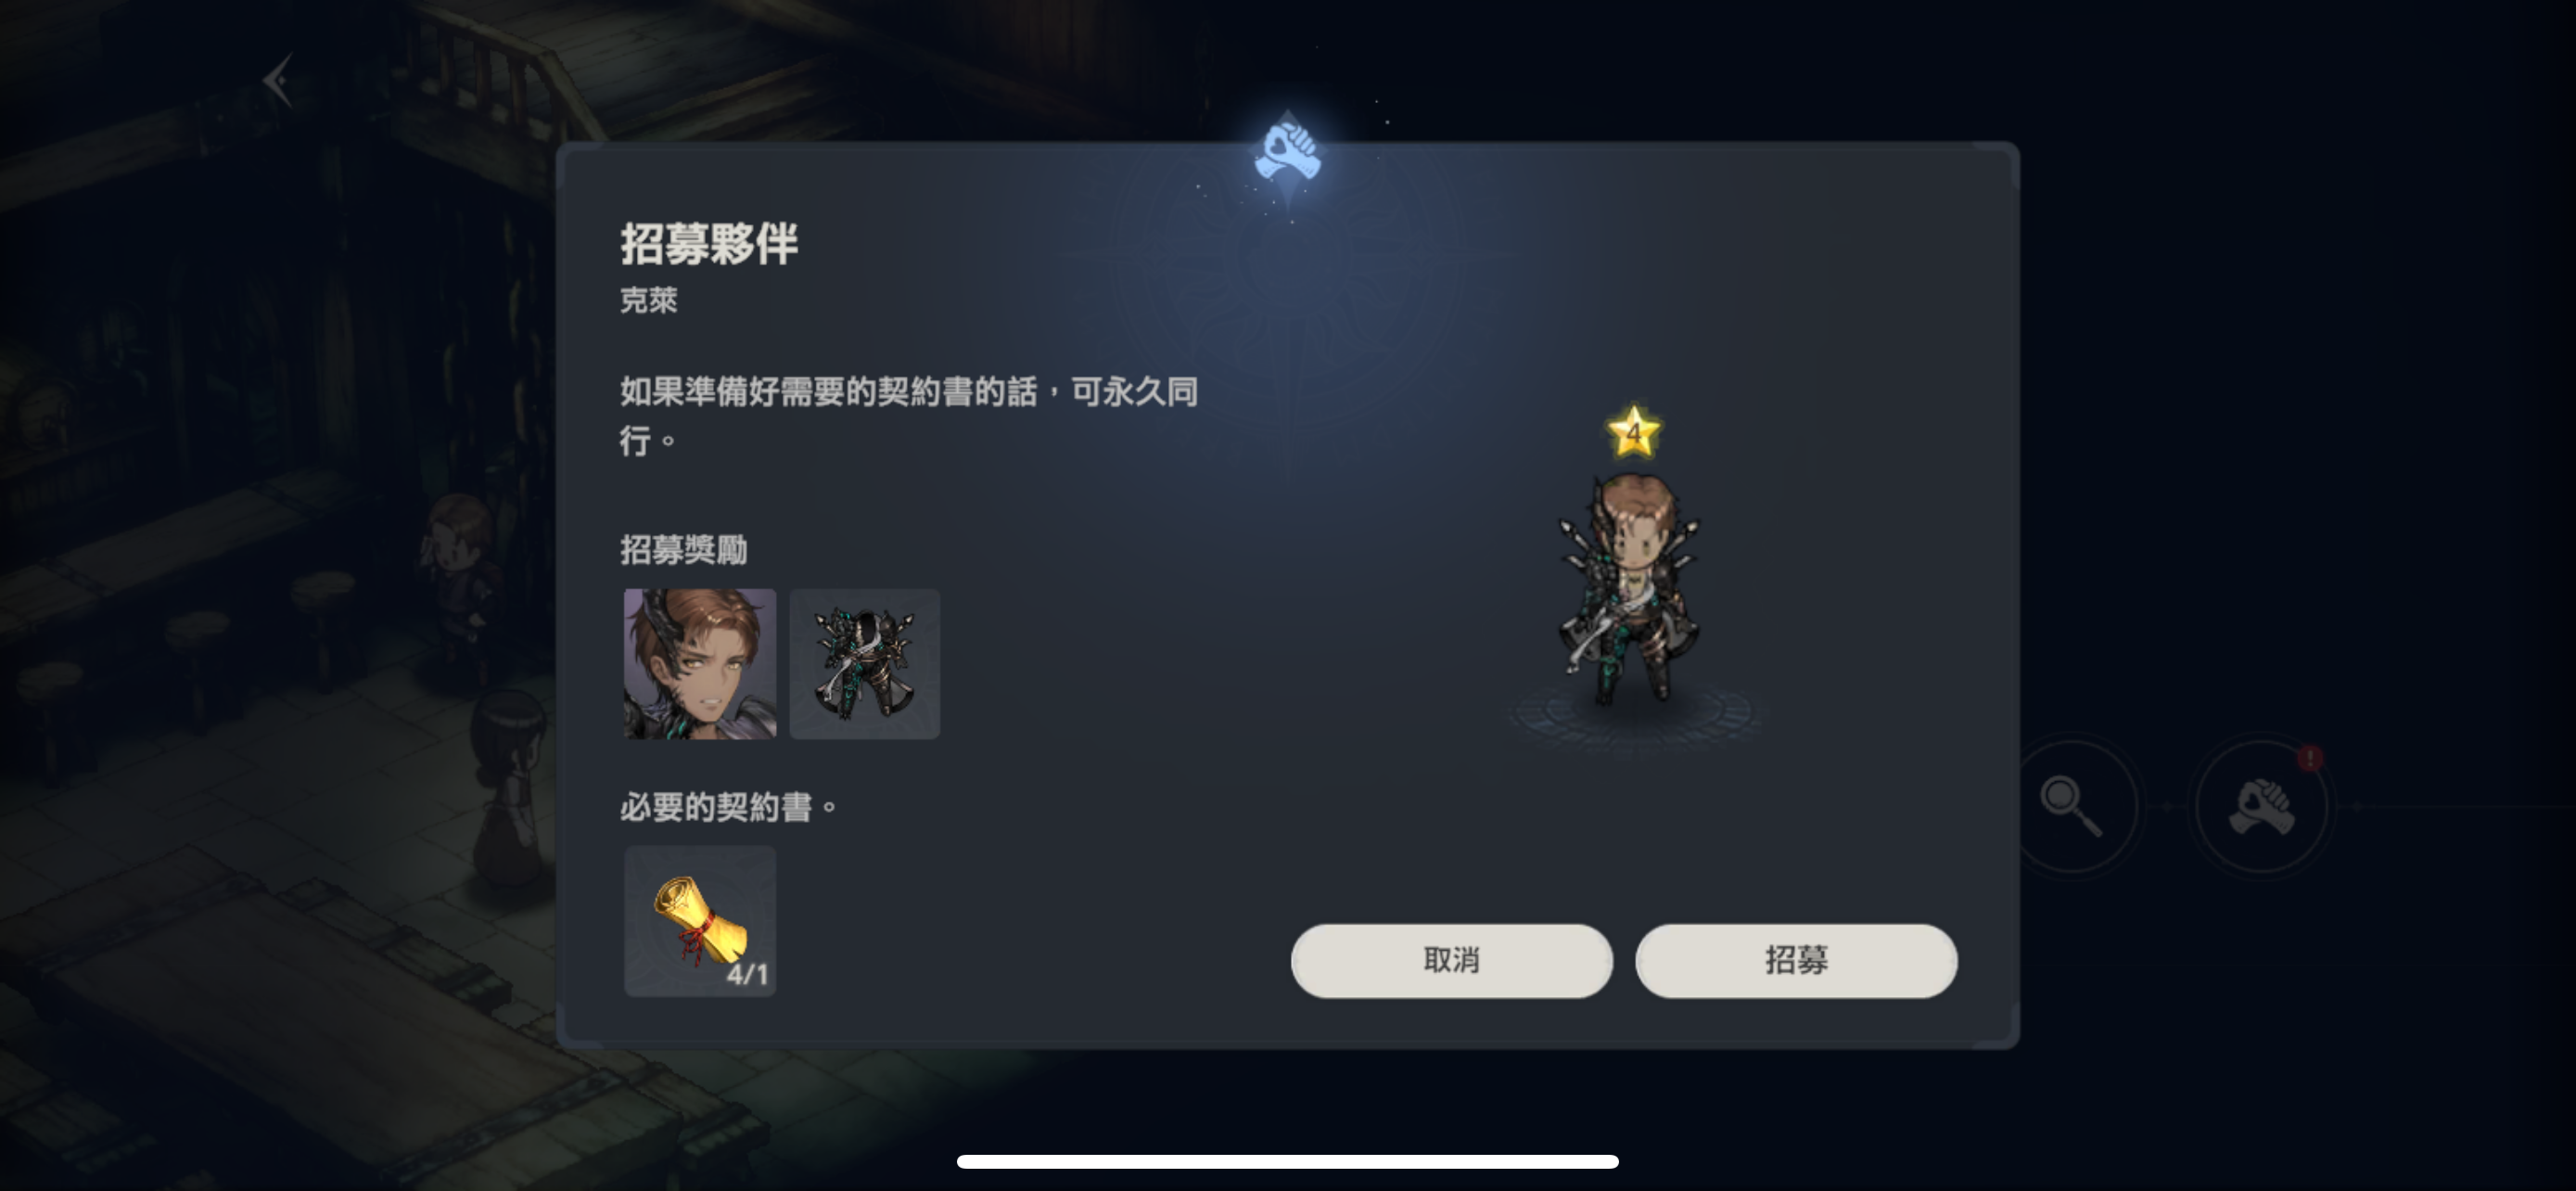Tap the armored character sprite preview
Viewport: 2576px width, 1191px height.
pos(1630,590)
